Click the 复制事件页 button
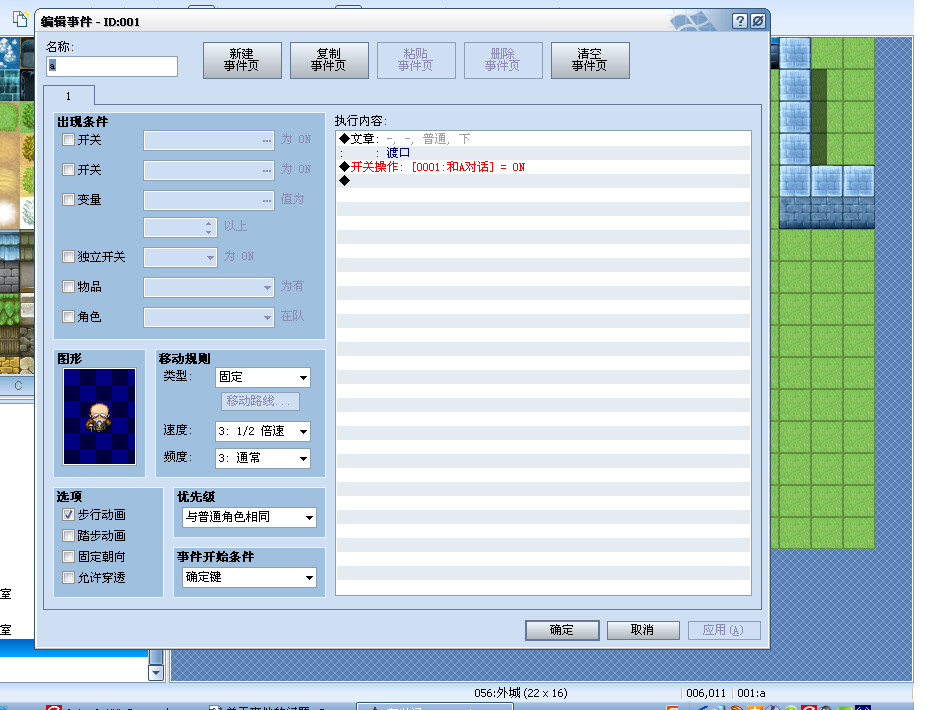 coord(329,60)
